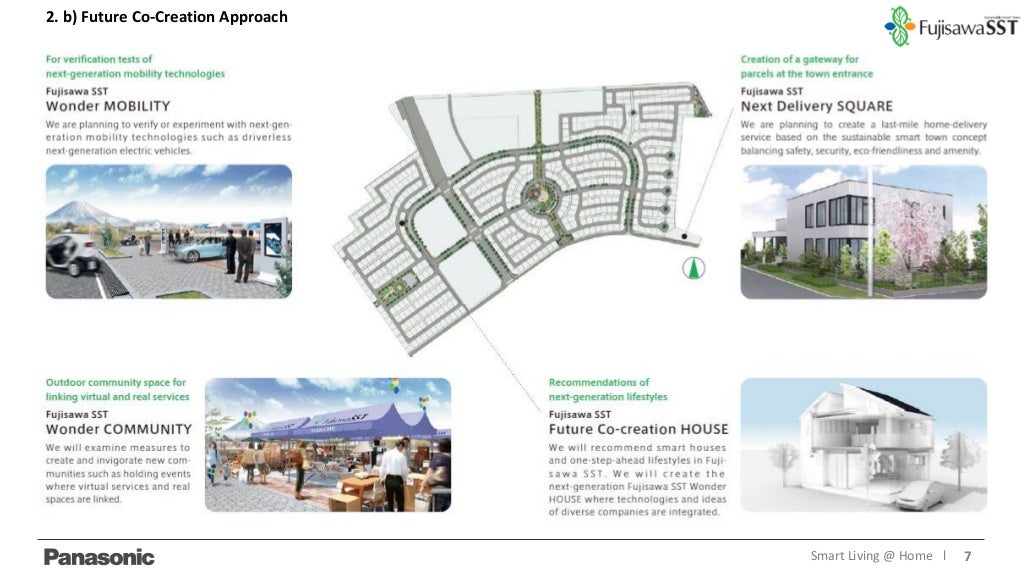Click paragraph starting 'We are planning to create'

tap(863, 137)
